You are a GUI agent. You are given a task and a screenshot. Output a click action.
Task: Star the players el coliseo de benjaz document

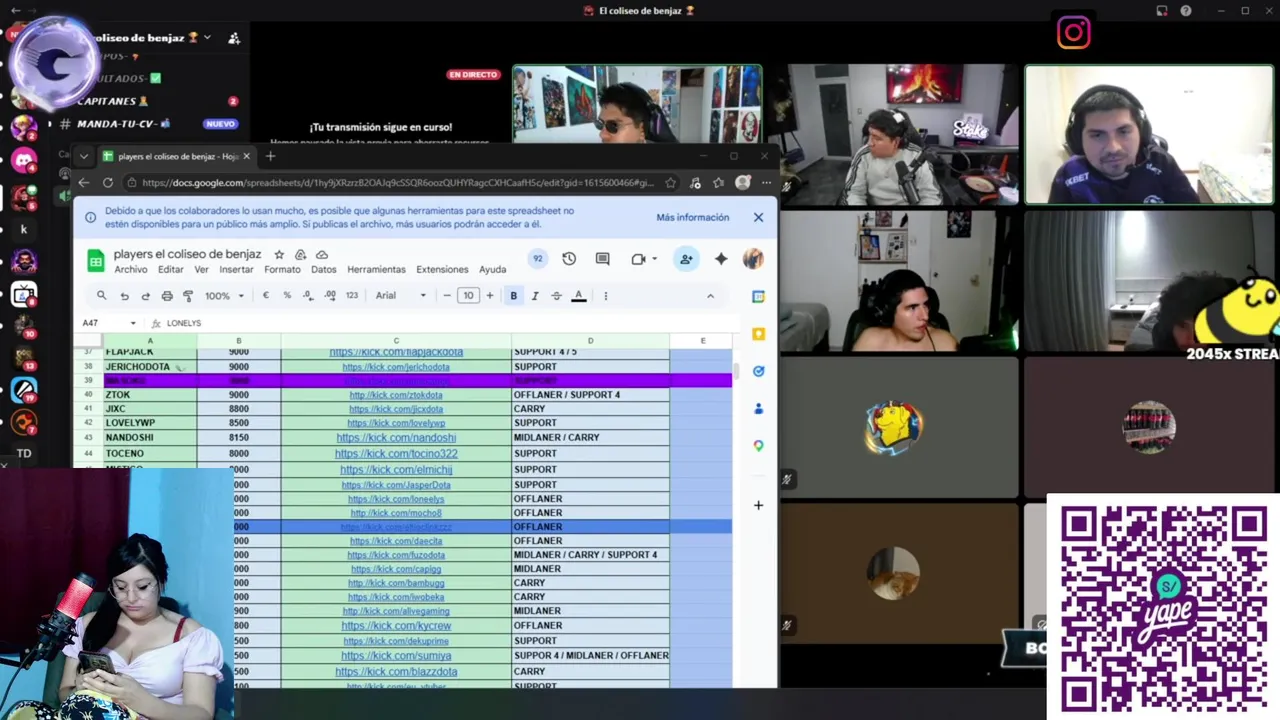click(279, 255)
